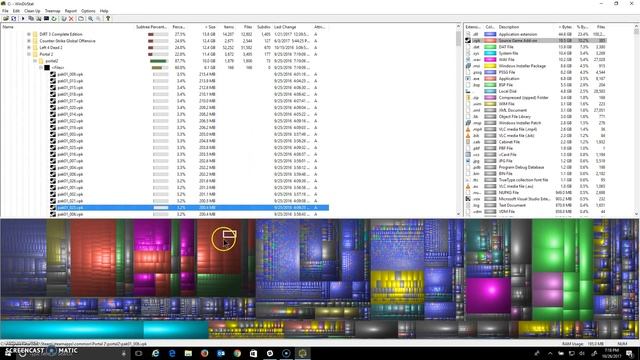Viewport: 640px width, 360px height.
Task: Click the Properties toolbar icon
Action: (x=81, y=18)
